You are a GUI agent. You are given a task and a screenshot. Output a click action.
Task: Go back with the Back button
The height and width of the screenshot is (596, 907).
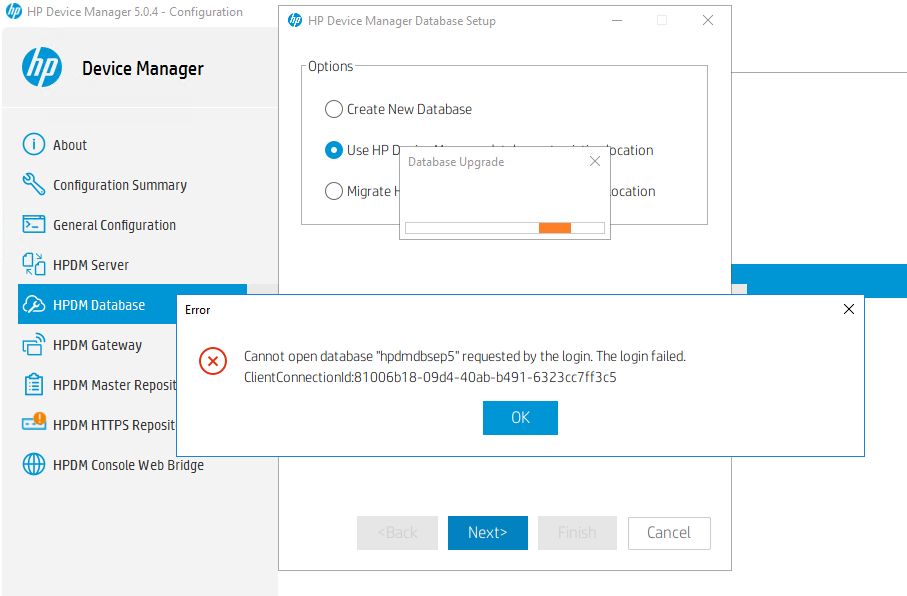click(x=397, y=532)
